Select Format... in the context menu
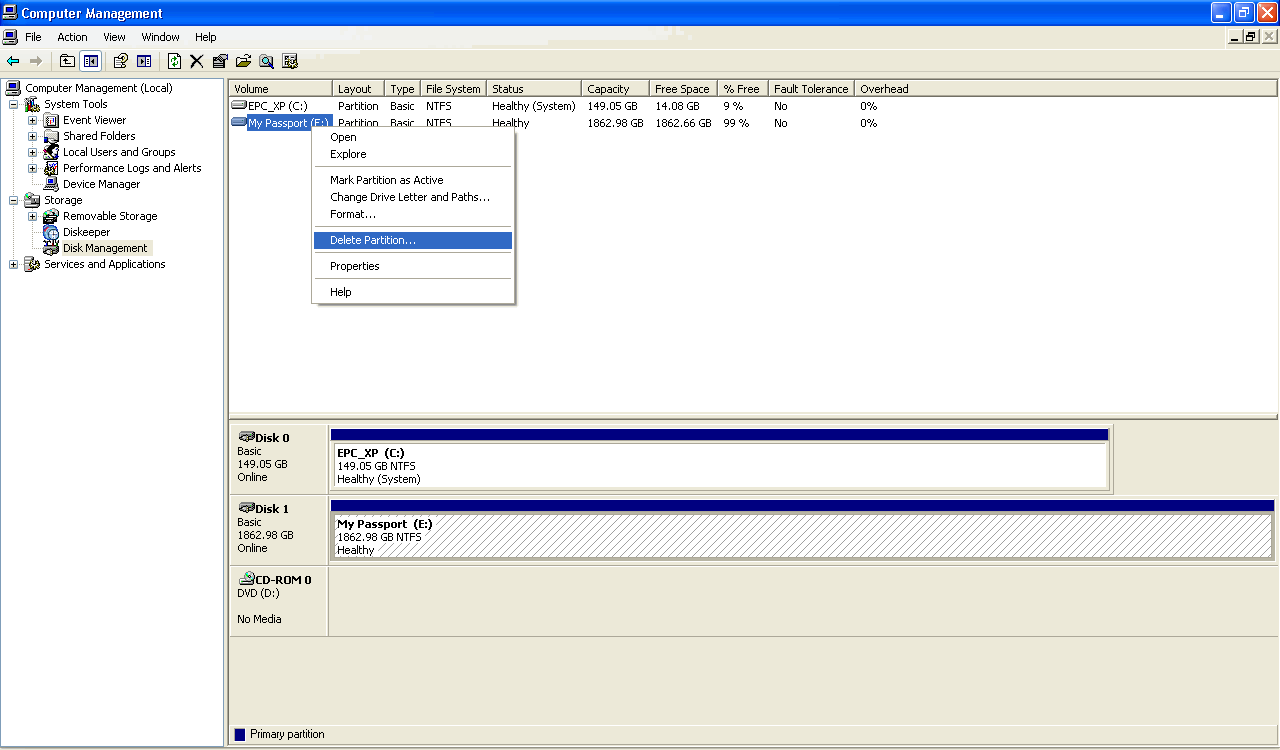The height and width of the screenshot is (750, 1280). pos(353,214)
